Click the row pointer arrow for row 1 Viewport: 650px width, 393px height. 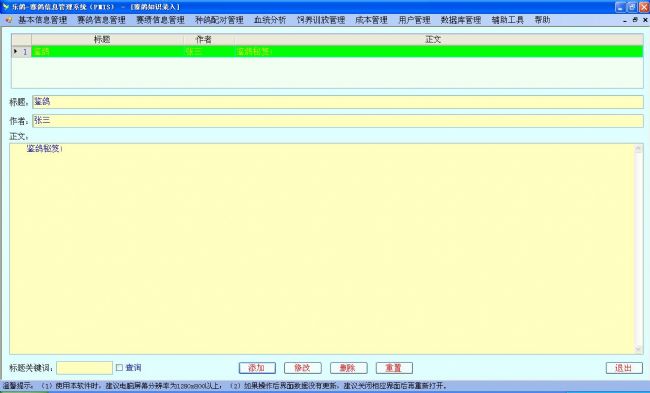(x=15, y=51)
